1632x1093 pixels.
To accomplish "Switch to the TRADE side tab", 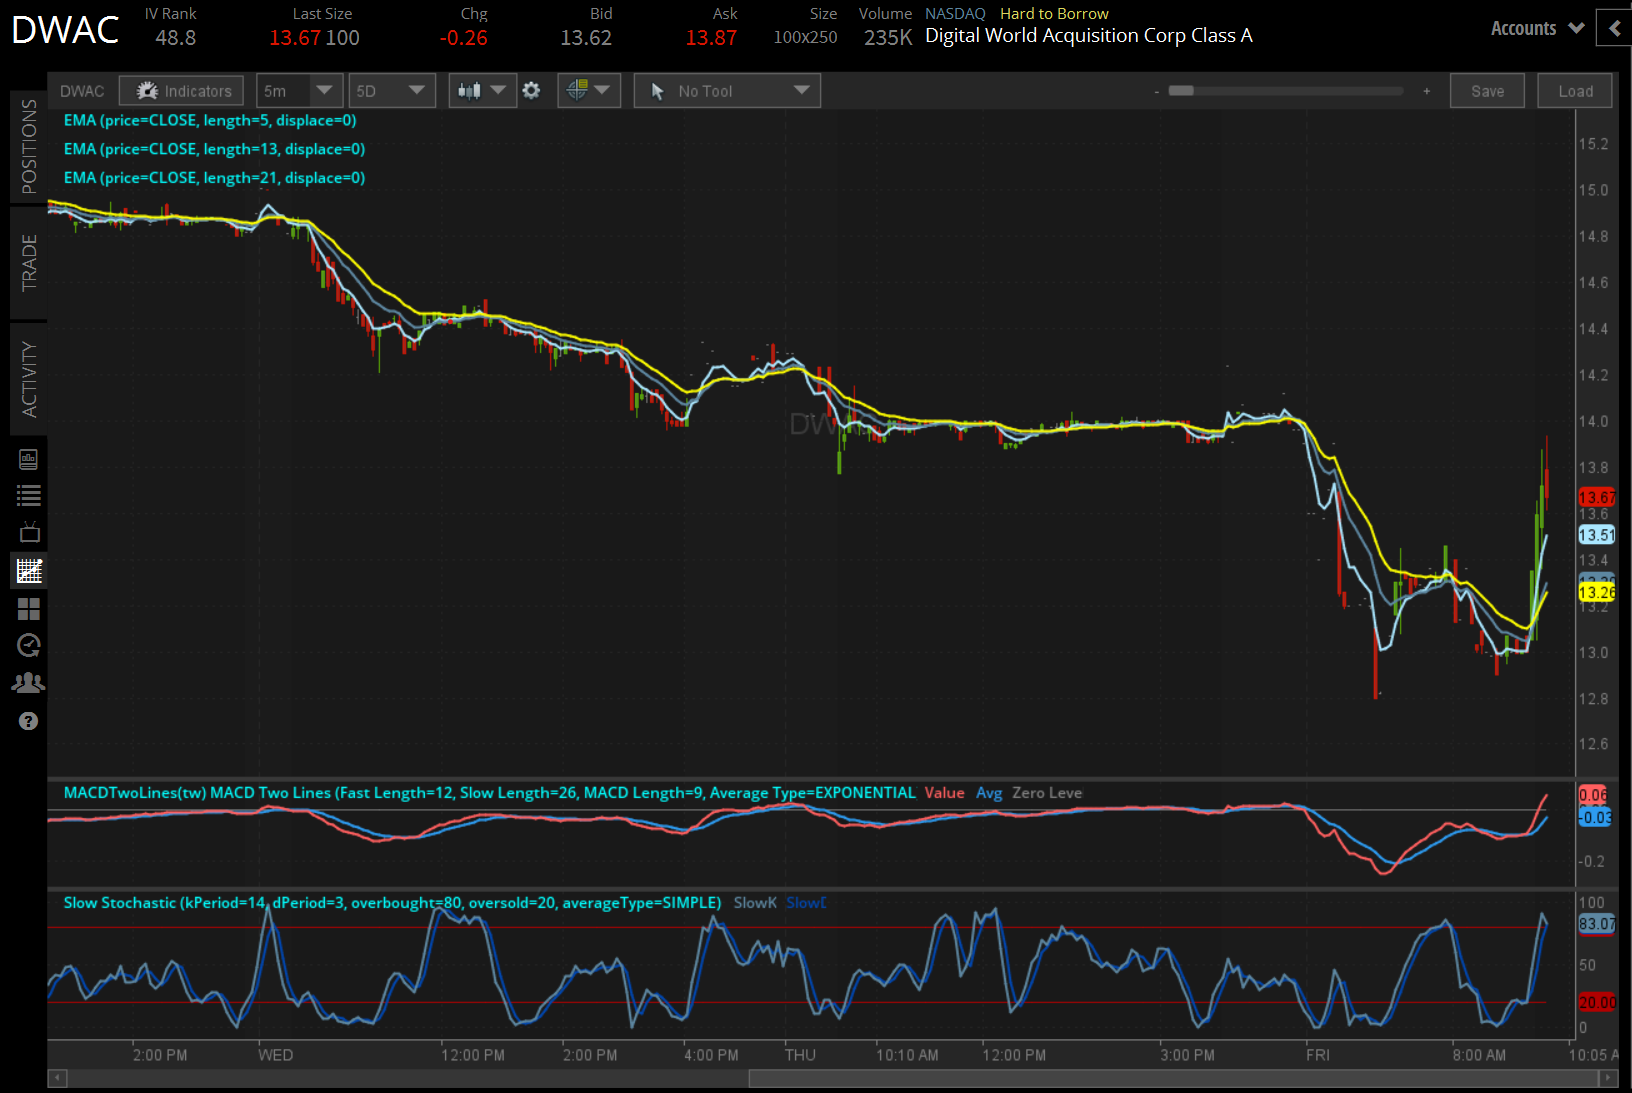I will pos(29,262).
